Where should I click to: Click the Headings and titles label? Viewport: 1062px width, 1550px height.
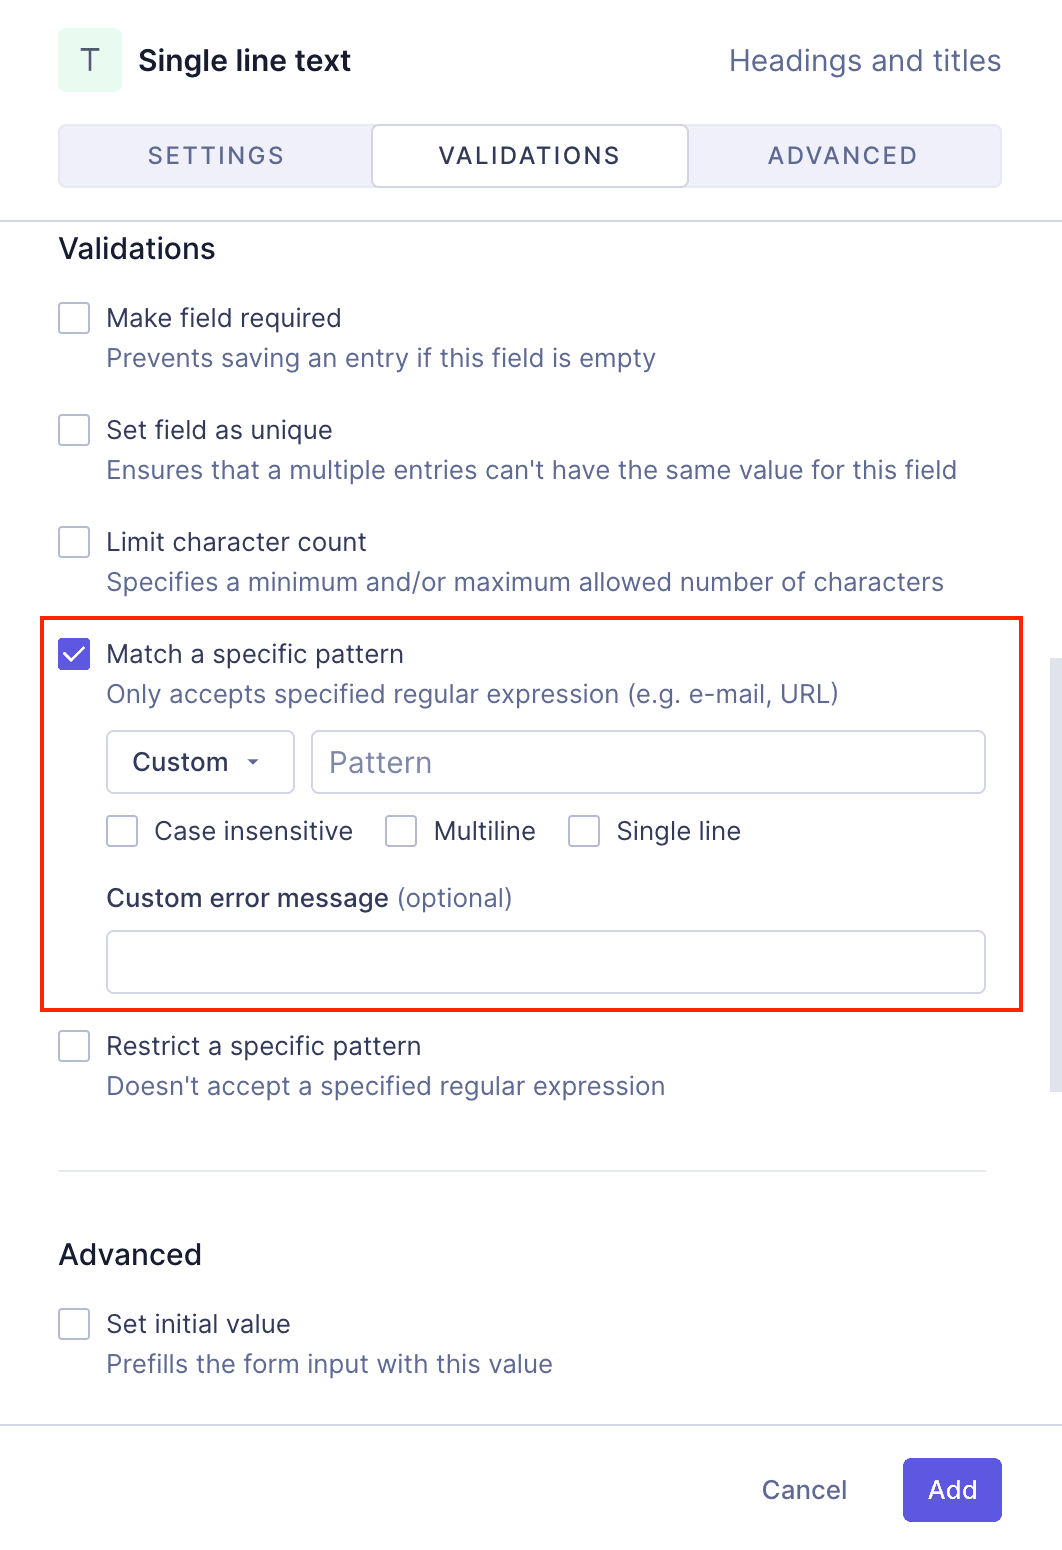(865, 61)
